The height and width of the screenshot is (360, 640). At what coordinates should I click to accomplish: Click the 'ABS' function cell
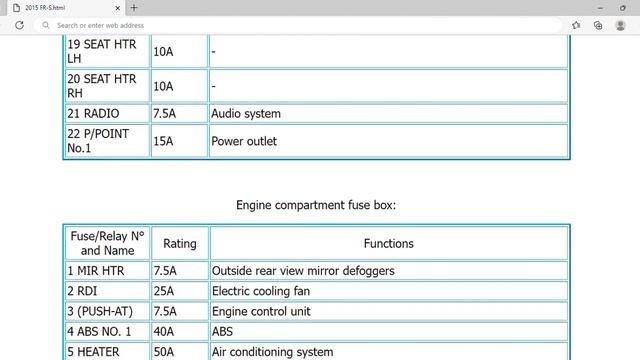click(x=388, y=331)
